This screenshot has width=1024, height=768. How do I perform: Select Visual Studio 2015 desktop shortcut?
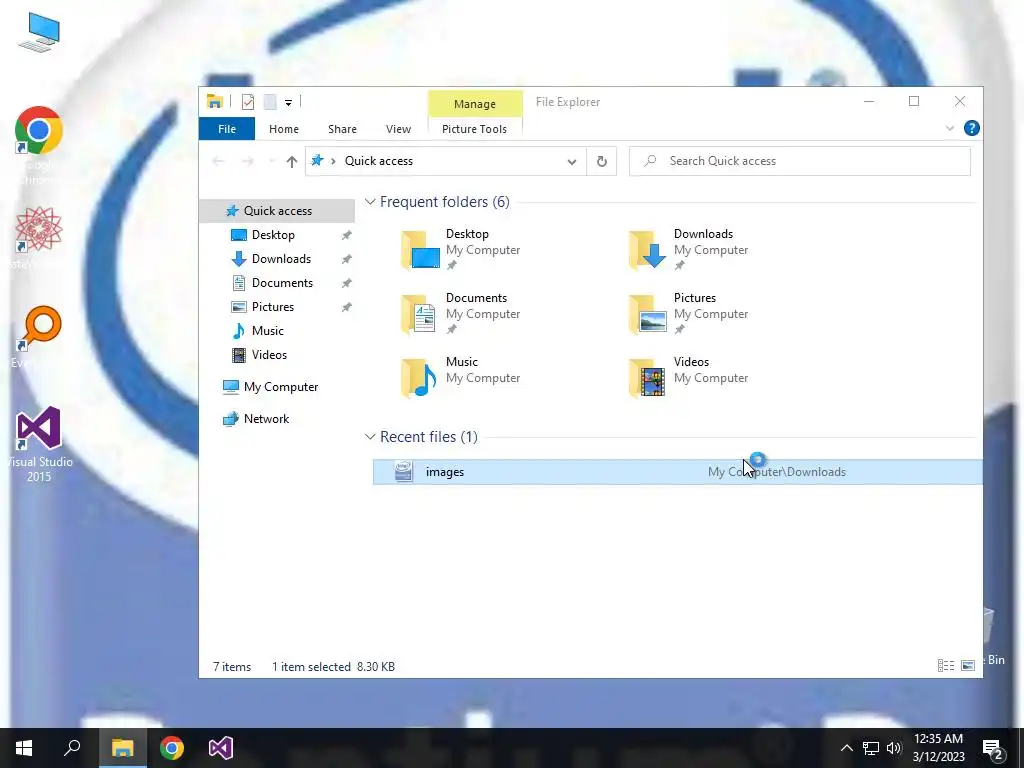[39, 444]
